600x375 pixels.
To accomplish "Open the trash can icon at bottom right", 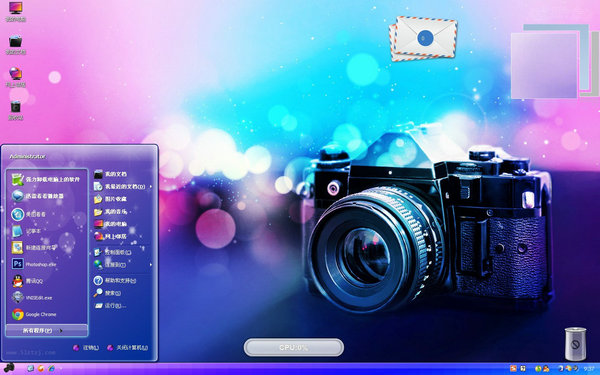I will click(x=575, y=344).
